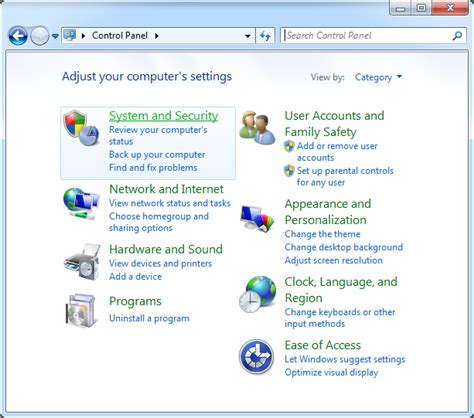Click the Forward navigation button

point(40,36)
